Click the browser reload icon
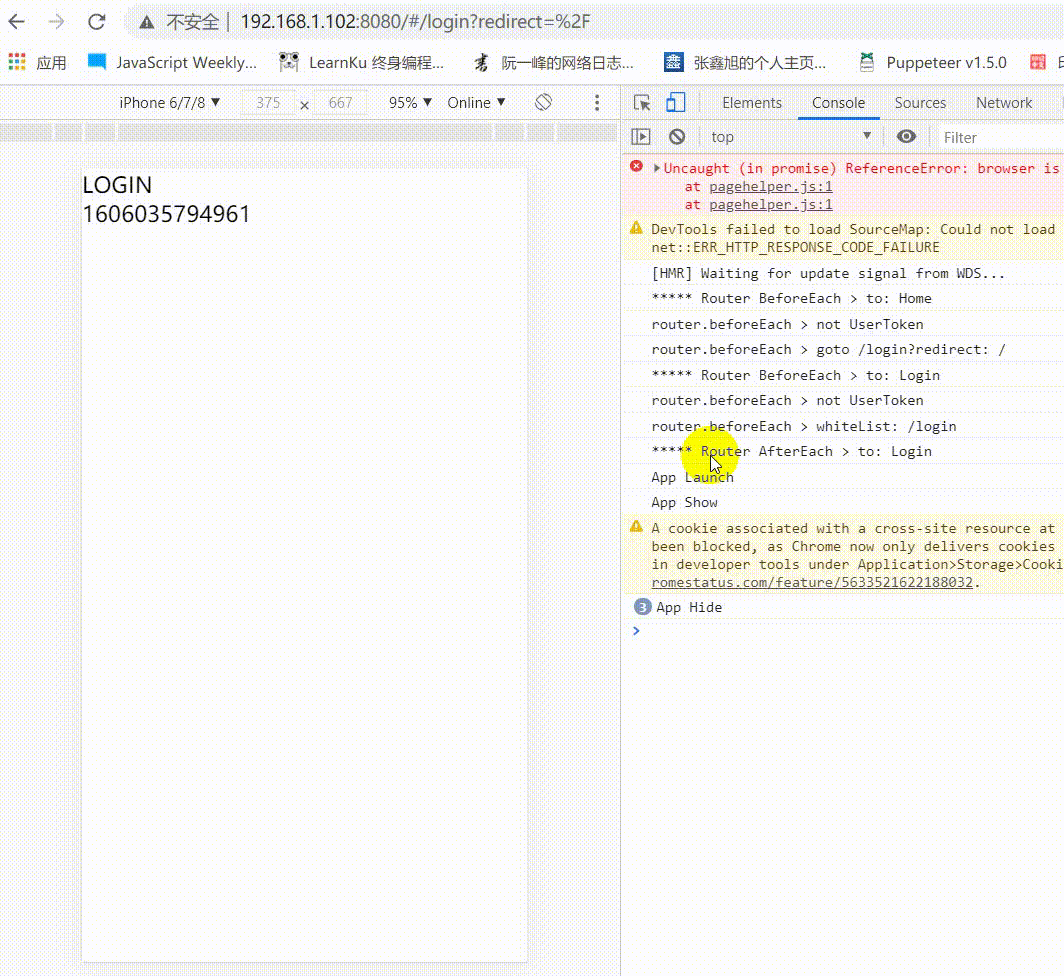The height and width of the screenshot is (976, 1064). (95, 21)
